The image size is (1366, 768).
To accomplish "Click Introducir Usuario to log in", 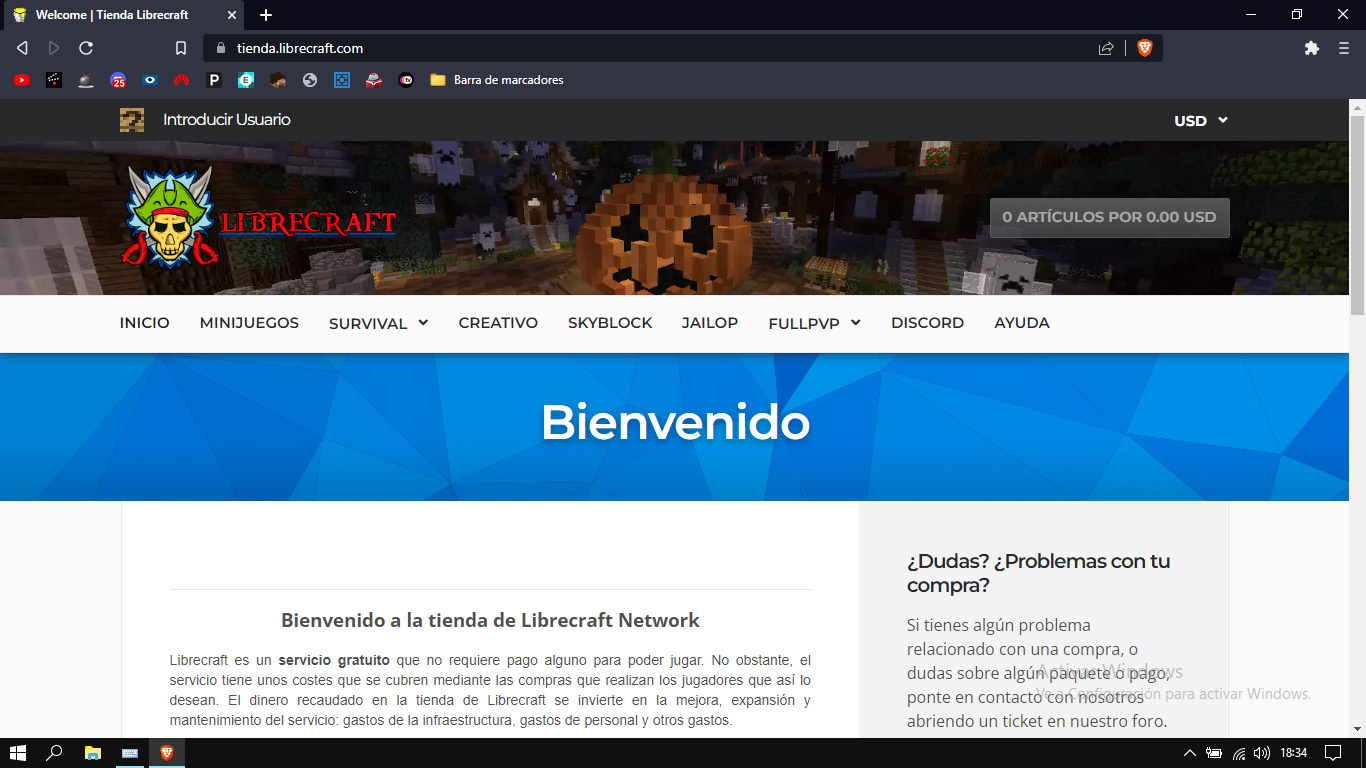I will coord(227,120).
